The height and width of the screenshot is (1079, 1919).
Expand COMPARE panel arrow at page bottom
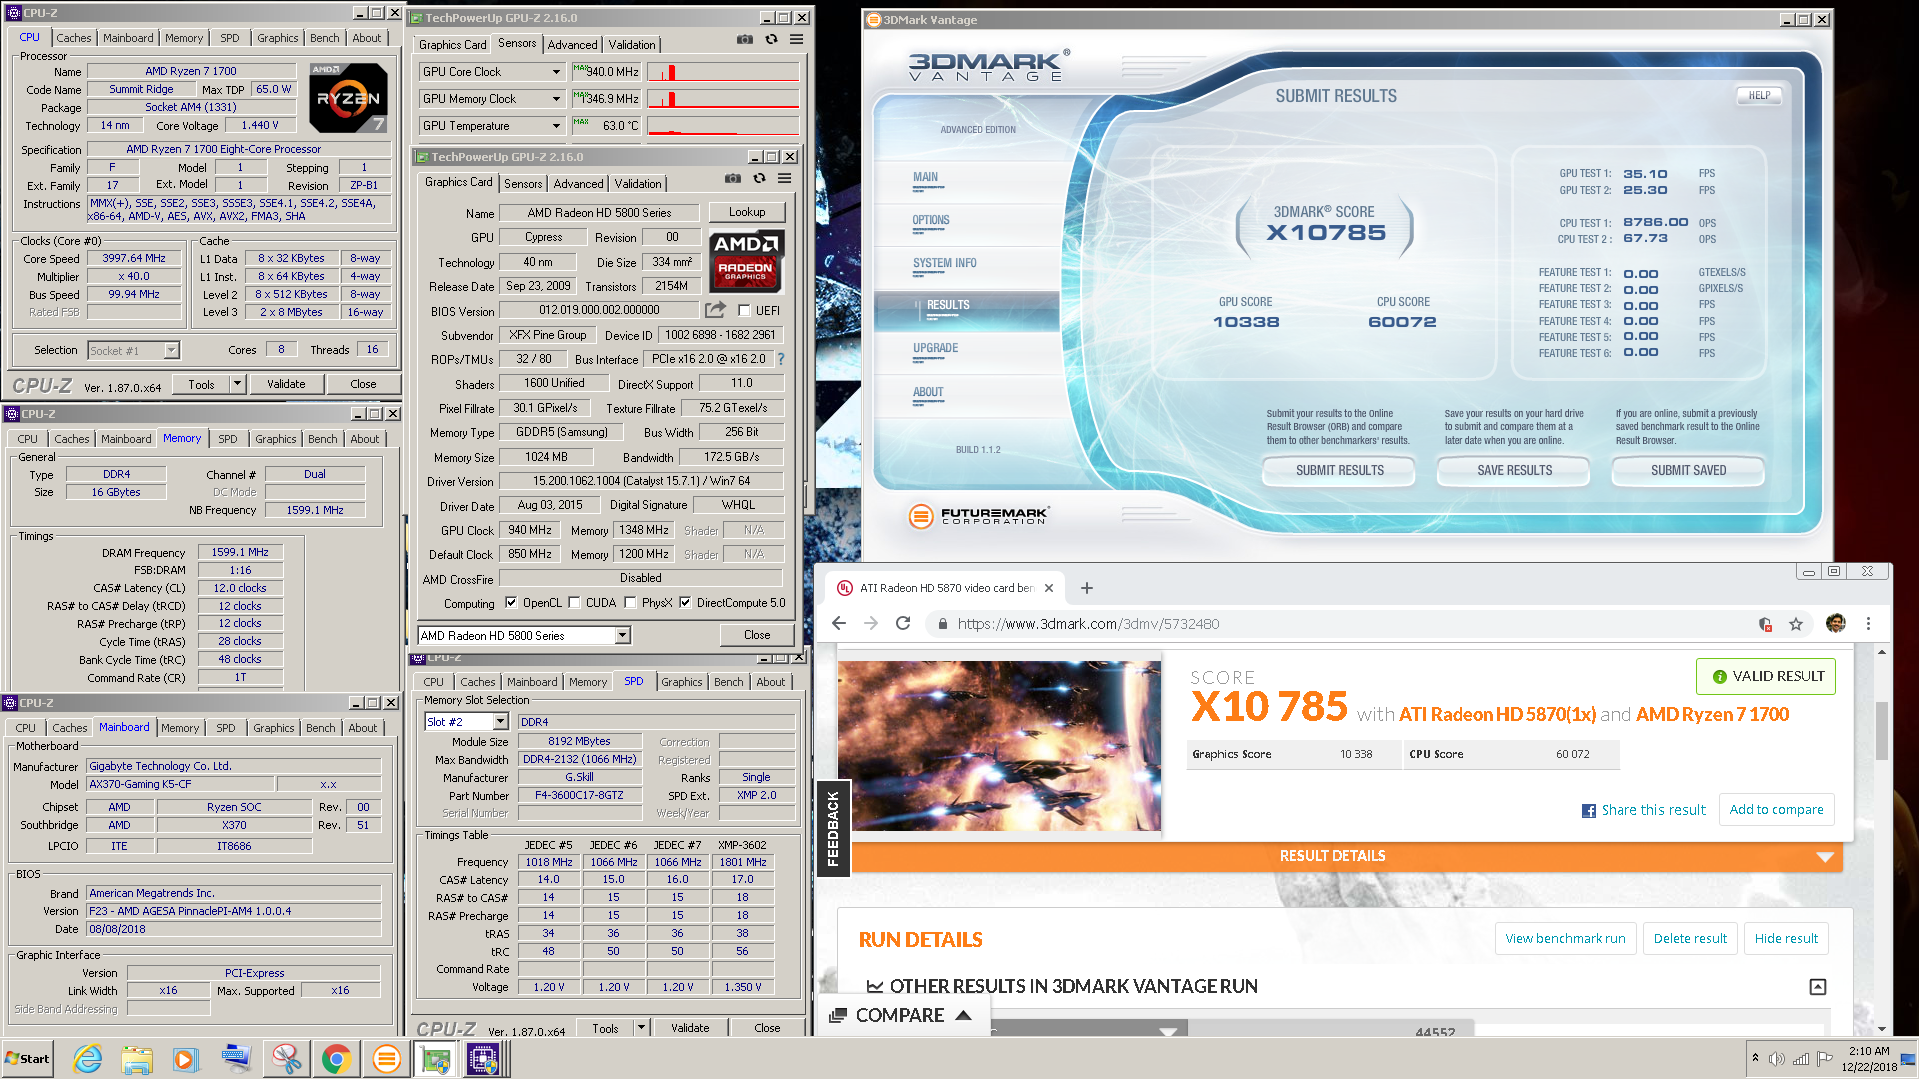coord(964,1015)
